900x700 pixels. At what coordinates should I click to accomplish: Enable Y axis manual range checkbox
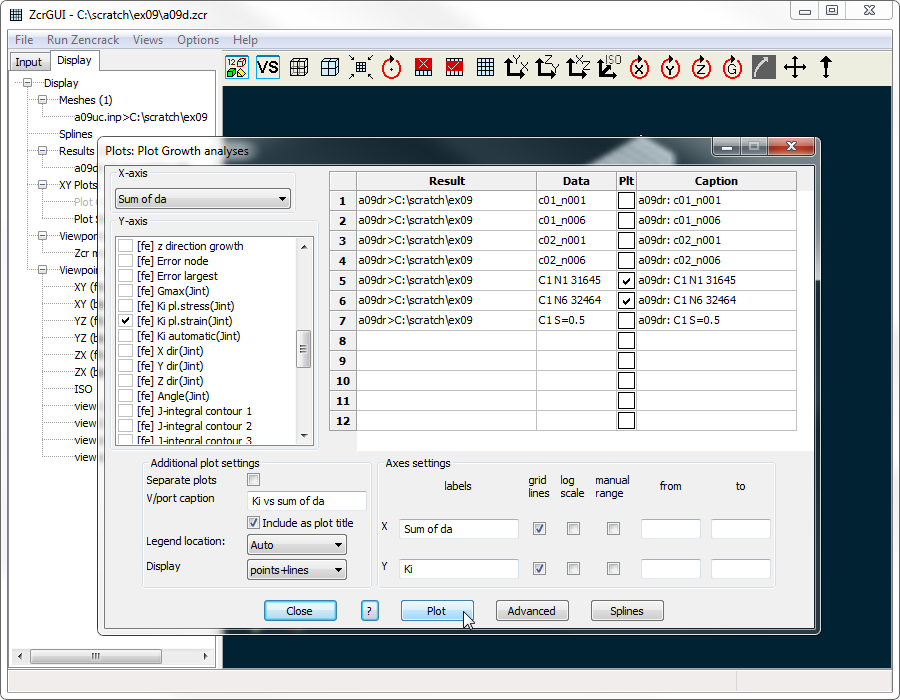pyautogui.click(x=613, y=569)
